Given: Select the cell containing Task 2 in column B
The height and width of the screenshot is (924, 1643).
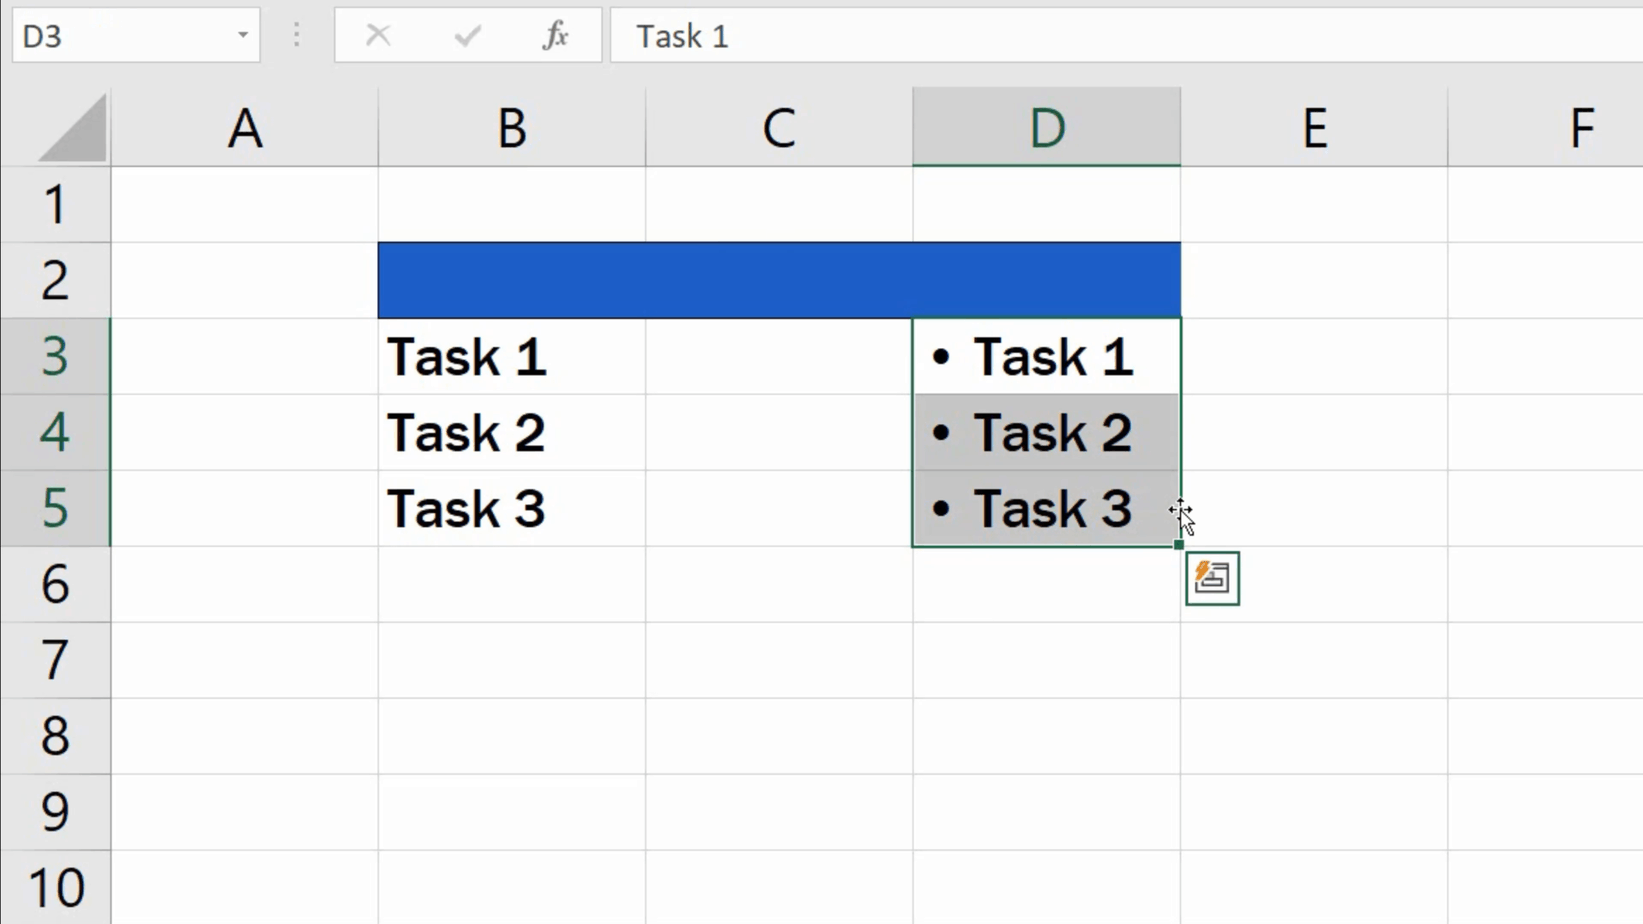Looking at the screenshot, I should tap(511, 432).
